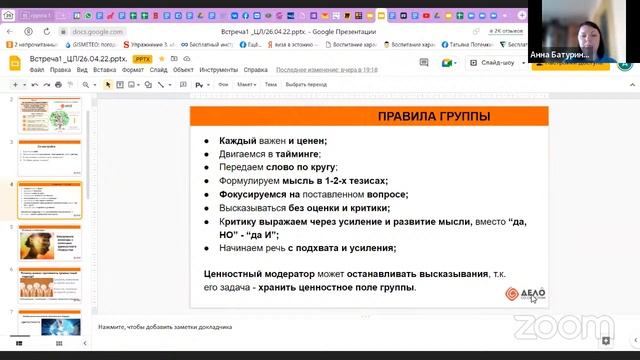Select slide 6 thumbnail
This screenshot has width=640, height=360.
[49, 285]
